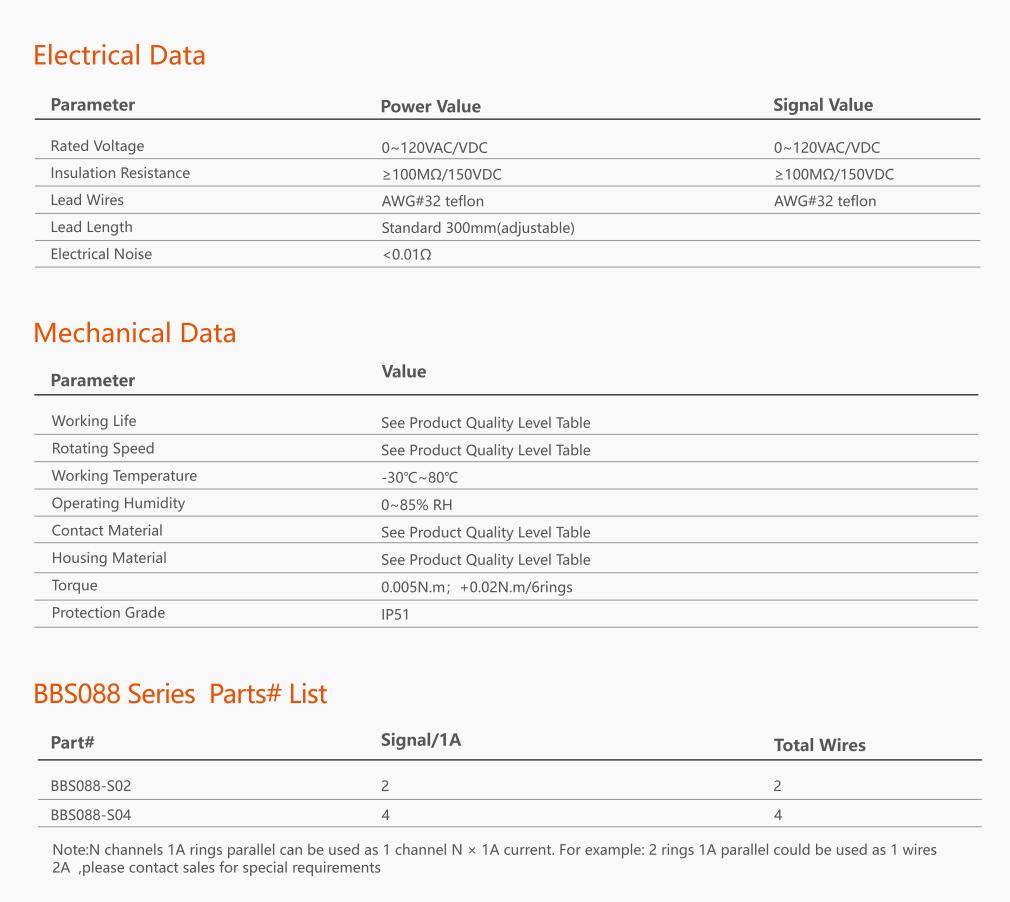Click the IP51 protection grade value
Viewport: 1010px width, 902px height.
pyautogui.click(x=395, y=615)
